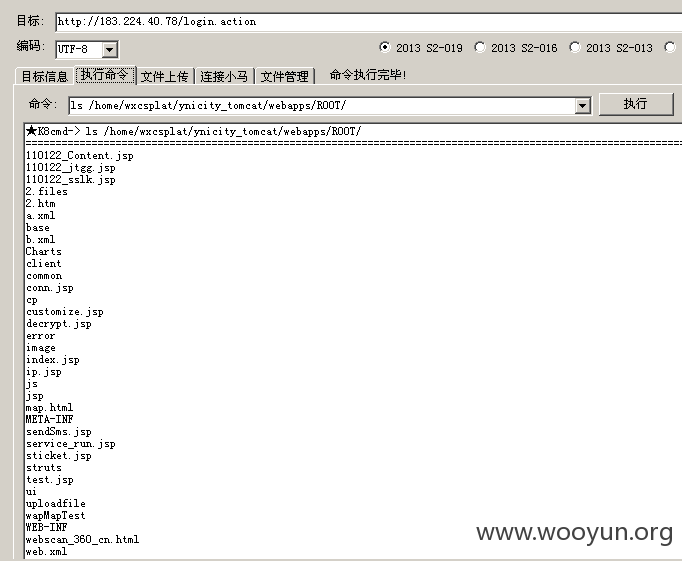
Task: Click the cp entry
Action: pos(32,300)
